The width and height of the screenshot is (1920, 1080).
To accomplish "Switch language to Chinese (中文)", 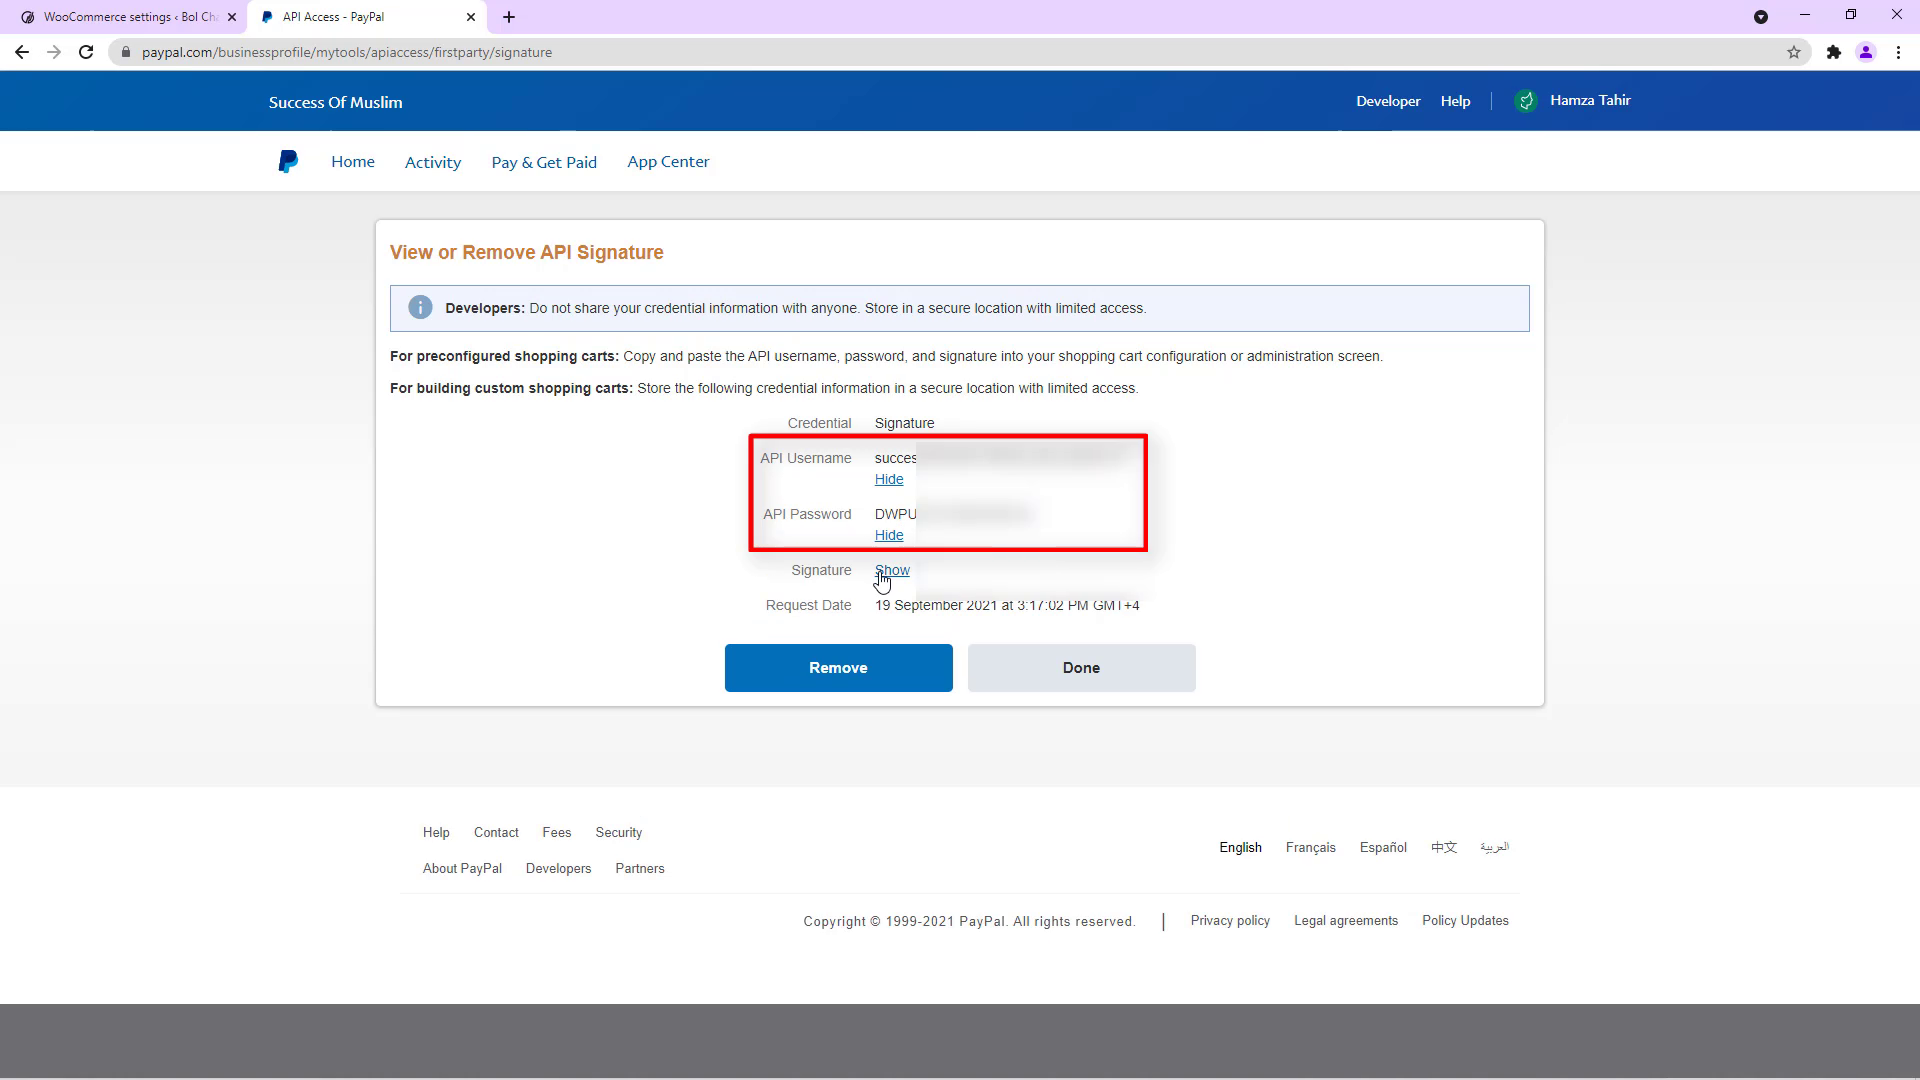I will [1444, 847].
